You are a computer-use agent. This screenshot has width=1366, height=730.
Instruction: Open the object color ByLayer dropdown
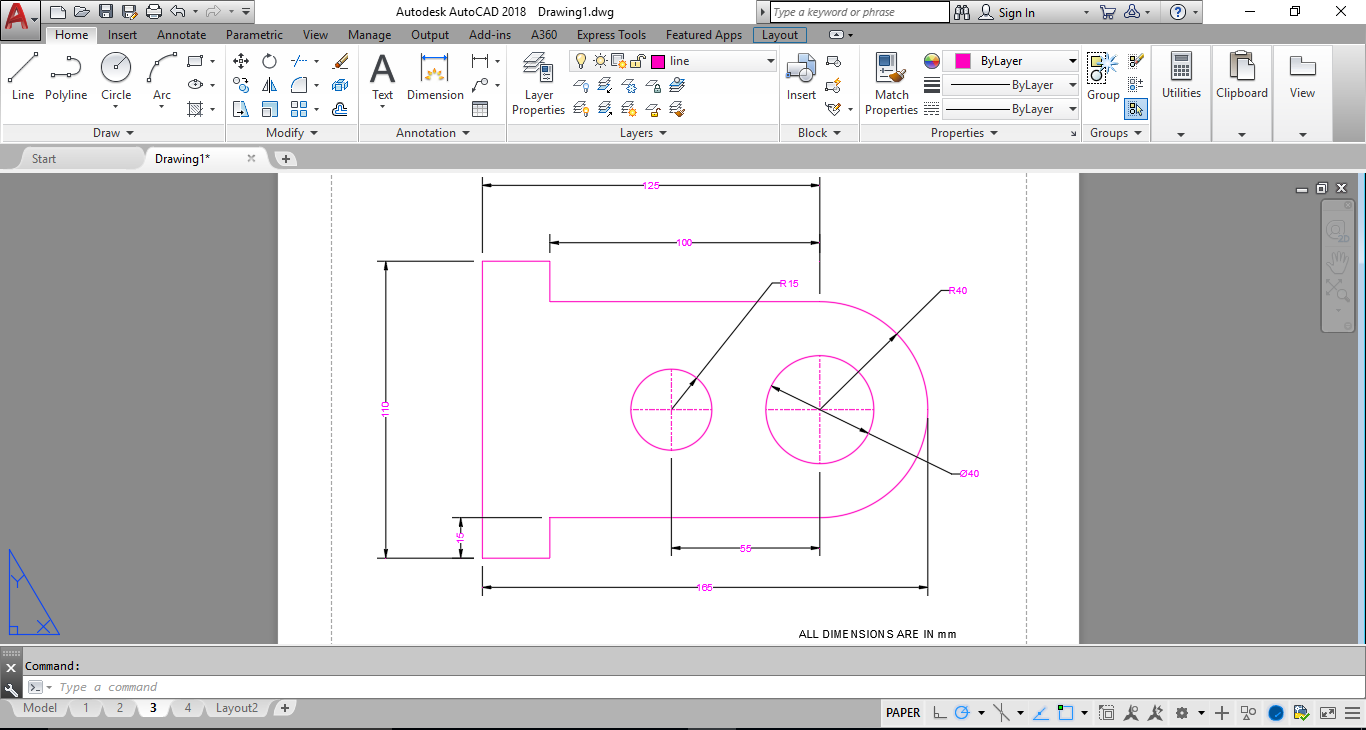point(1010,61)
